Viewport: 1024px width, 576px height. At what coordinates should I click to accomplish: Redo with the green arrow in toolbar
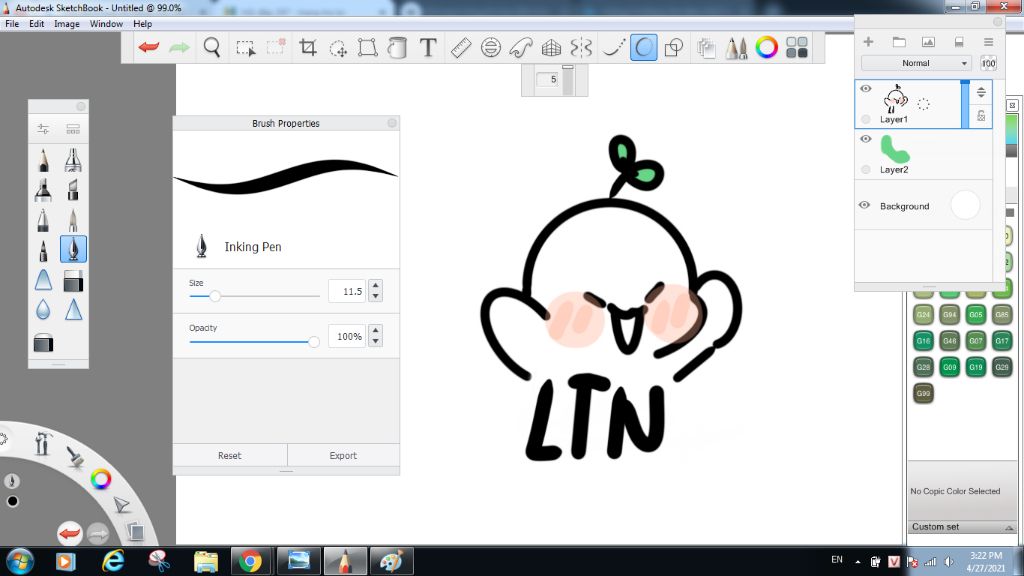pyautogui.click(x=180, y=48)
